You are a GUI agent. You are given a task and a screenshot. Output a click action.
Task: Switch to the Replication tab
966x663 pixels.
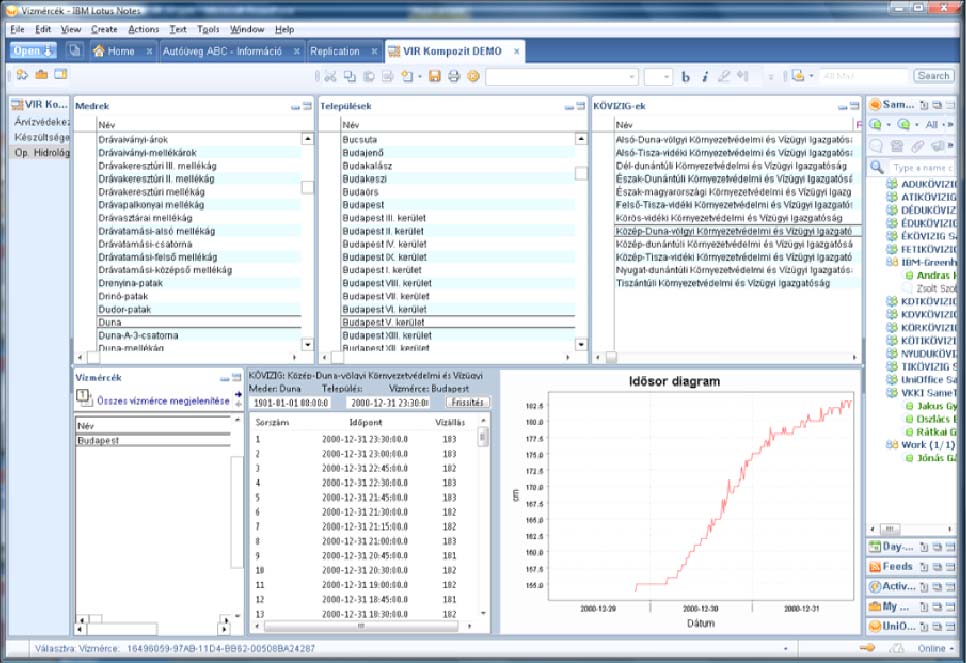[335, 51]
